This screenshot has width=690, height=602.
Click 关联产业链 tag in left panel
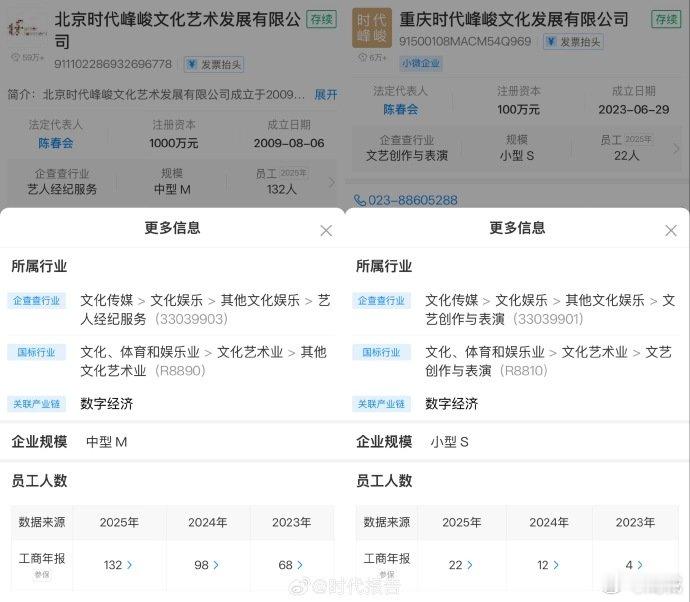pos(37,404)
